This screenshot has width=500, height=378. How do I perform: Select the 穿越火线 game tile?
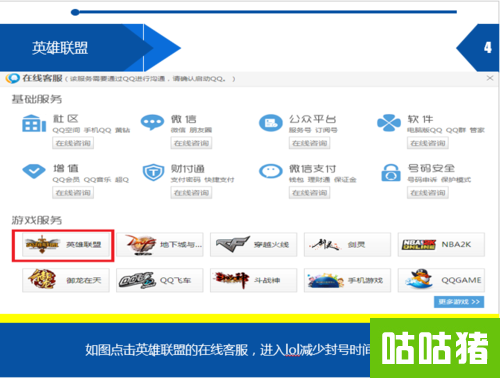tap(253, 245)
